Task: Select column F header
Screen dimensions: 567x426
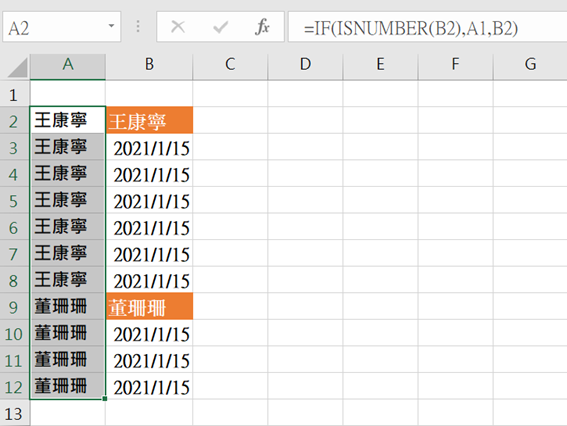Action: [456, 67]
